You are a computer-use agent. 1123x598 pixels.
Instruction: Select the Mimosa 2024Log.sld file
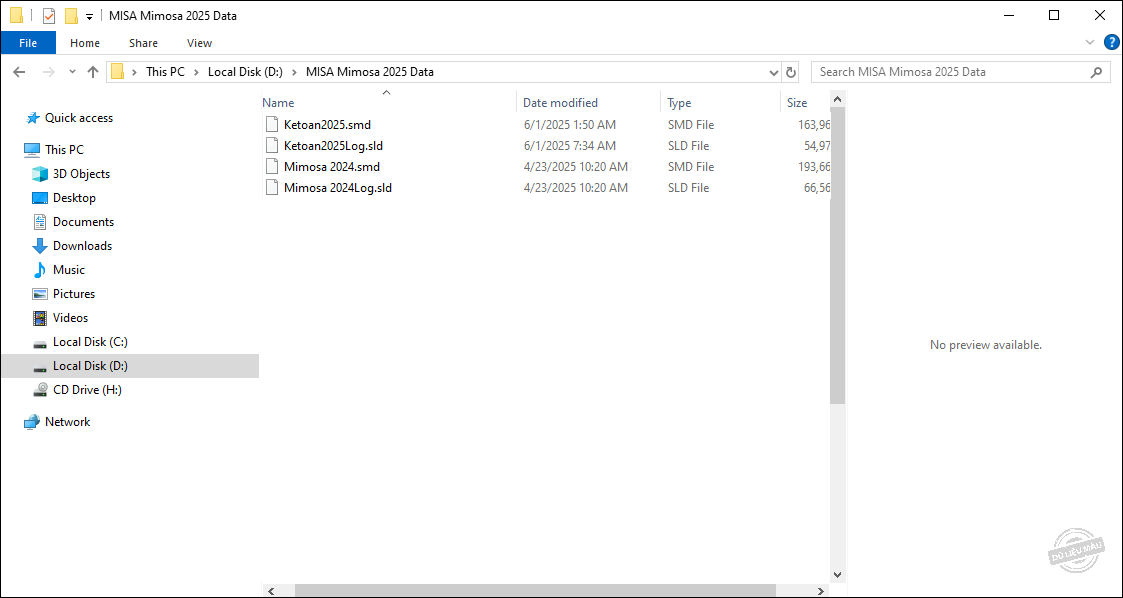[x=337, y=188]
